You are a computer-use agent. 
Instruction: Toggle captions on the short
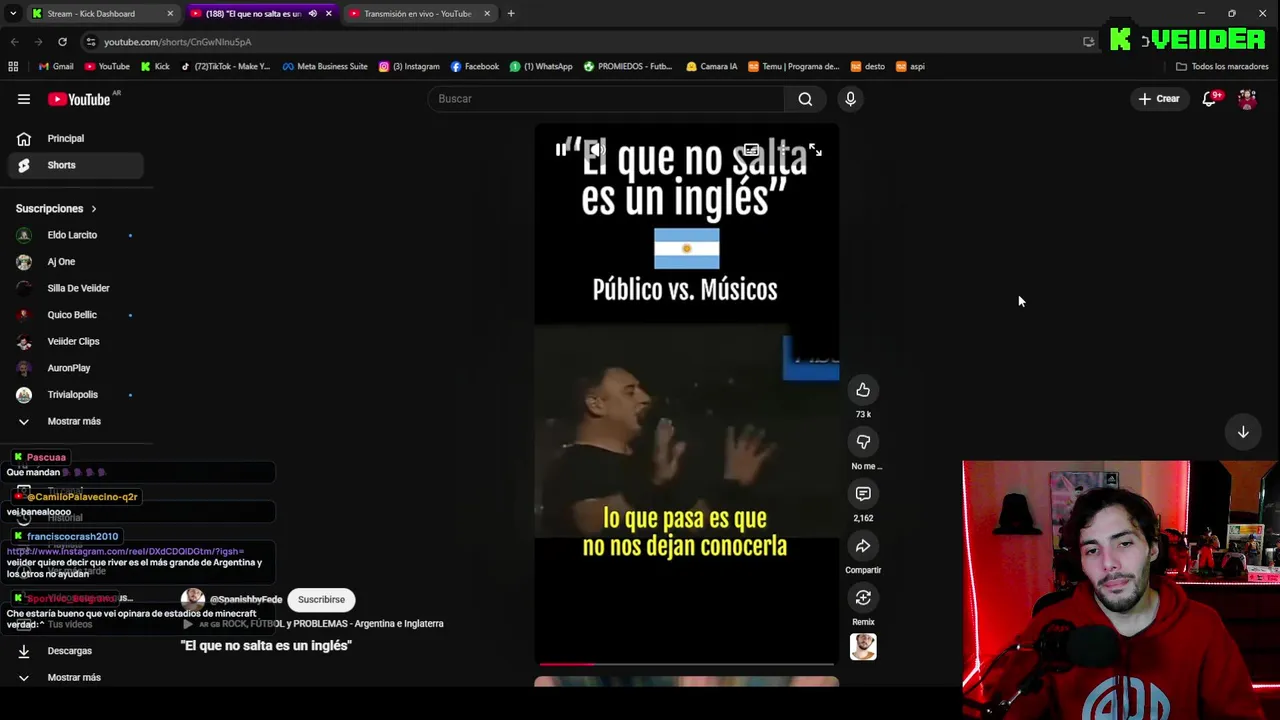coord(751,150)
